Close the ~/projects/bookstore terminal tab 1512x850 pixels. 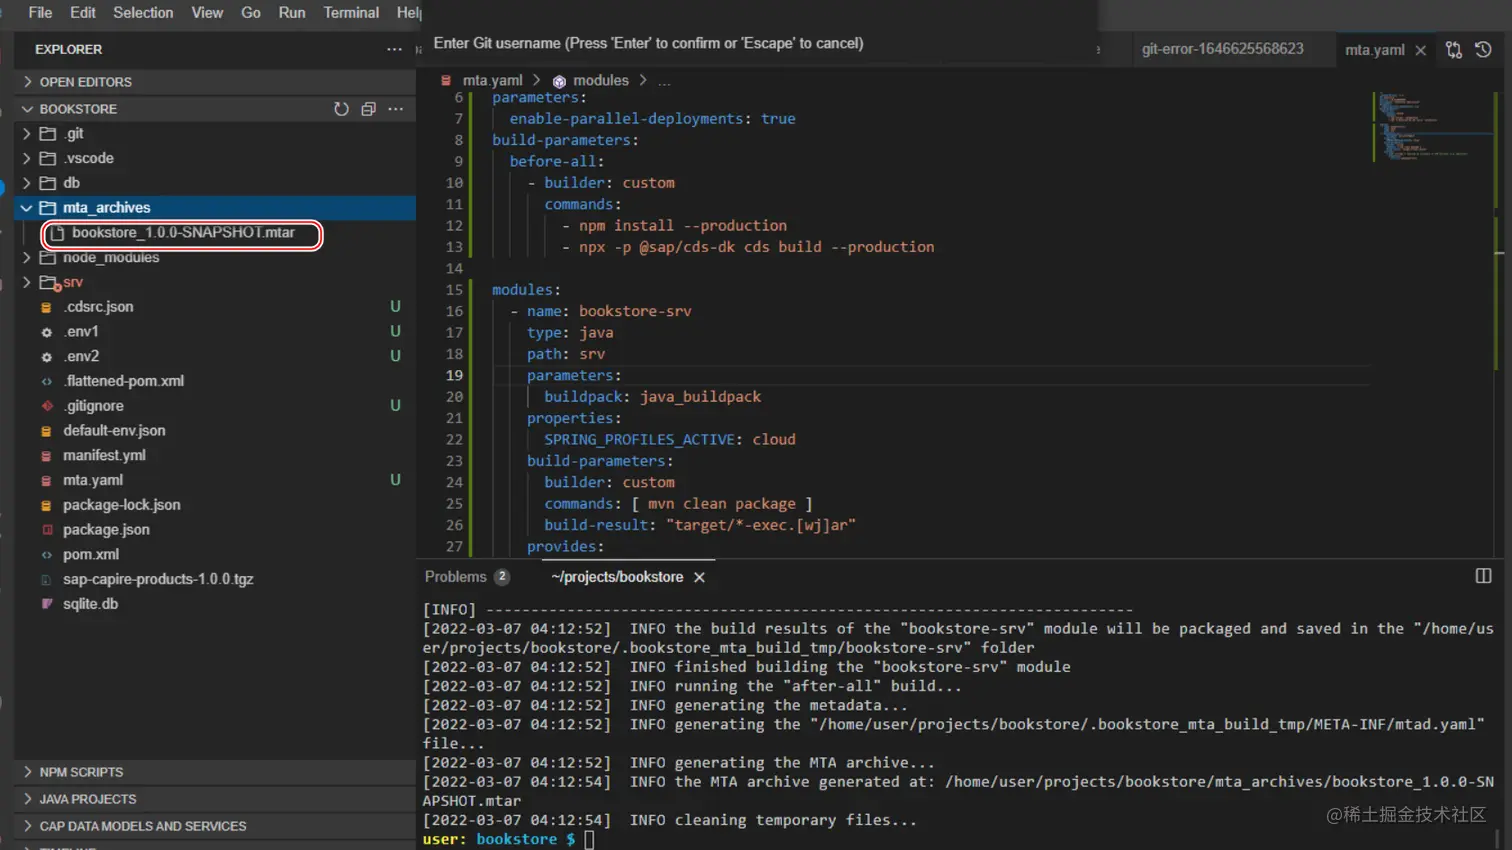pyautogui.click(x=699, y=577)
